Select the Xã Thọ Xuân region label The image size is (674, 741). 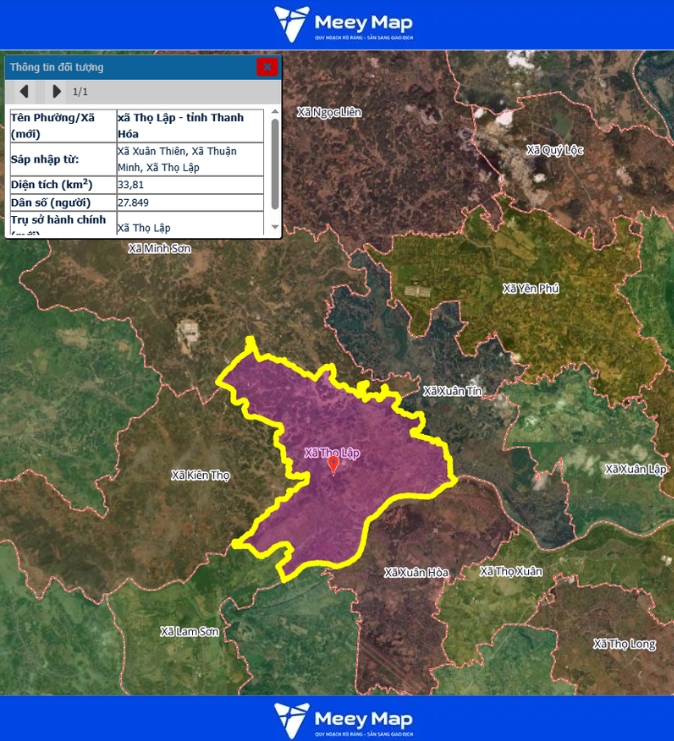pos(510,571)
